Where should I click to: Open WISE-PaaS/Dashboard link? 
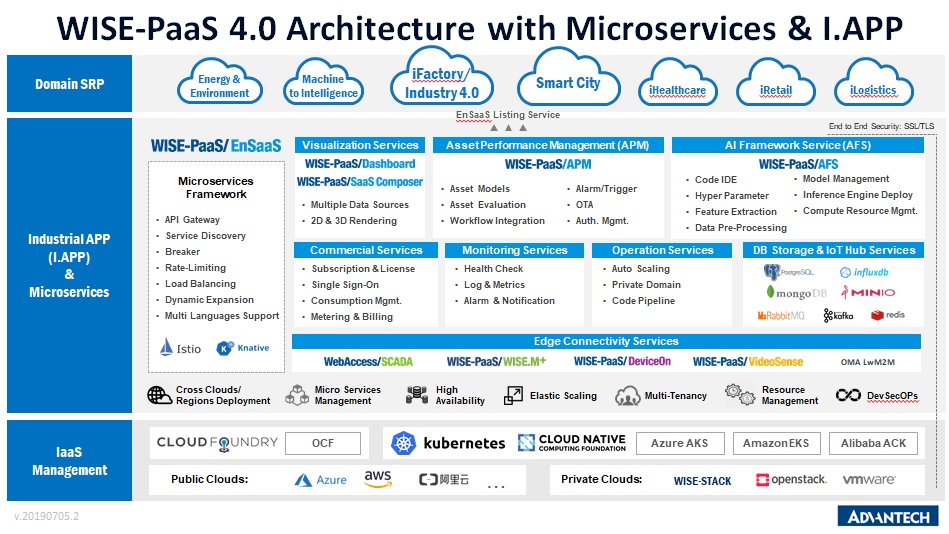point(360,163)
